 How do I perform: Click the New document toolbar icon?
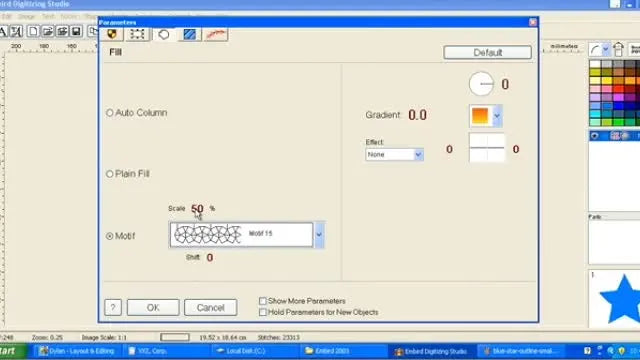33,31
